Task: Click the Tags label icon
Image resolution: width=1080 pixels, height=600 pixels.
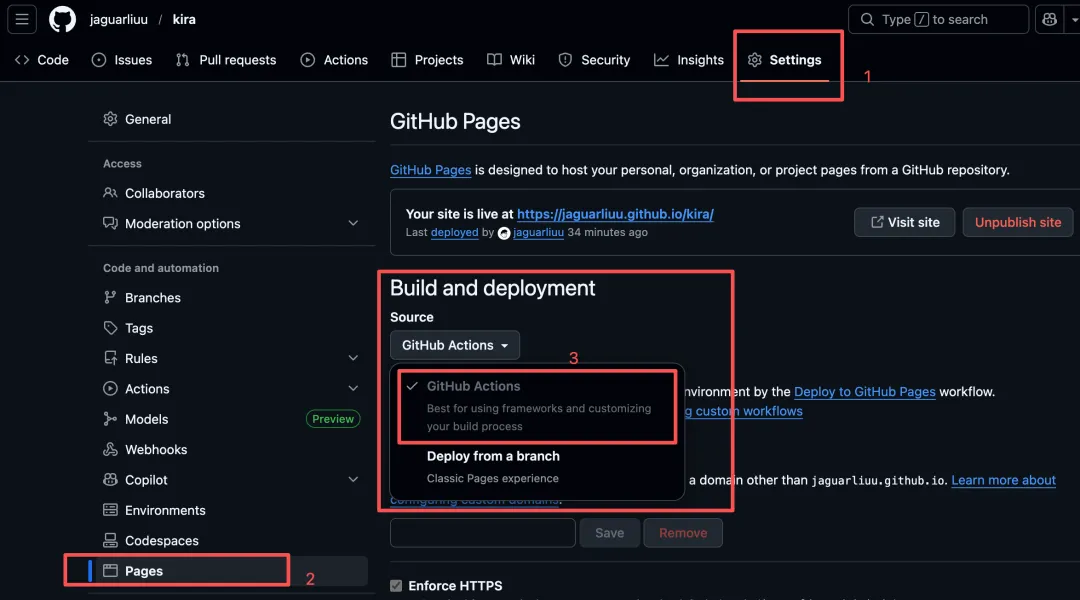Action: tap(110, 328)
